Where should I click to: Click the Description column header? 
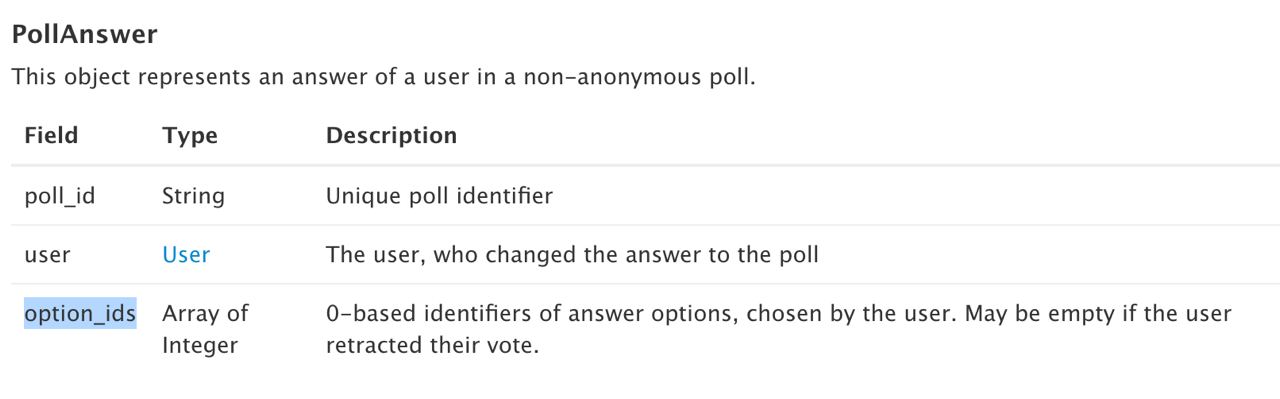coord(392,135)
